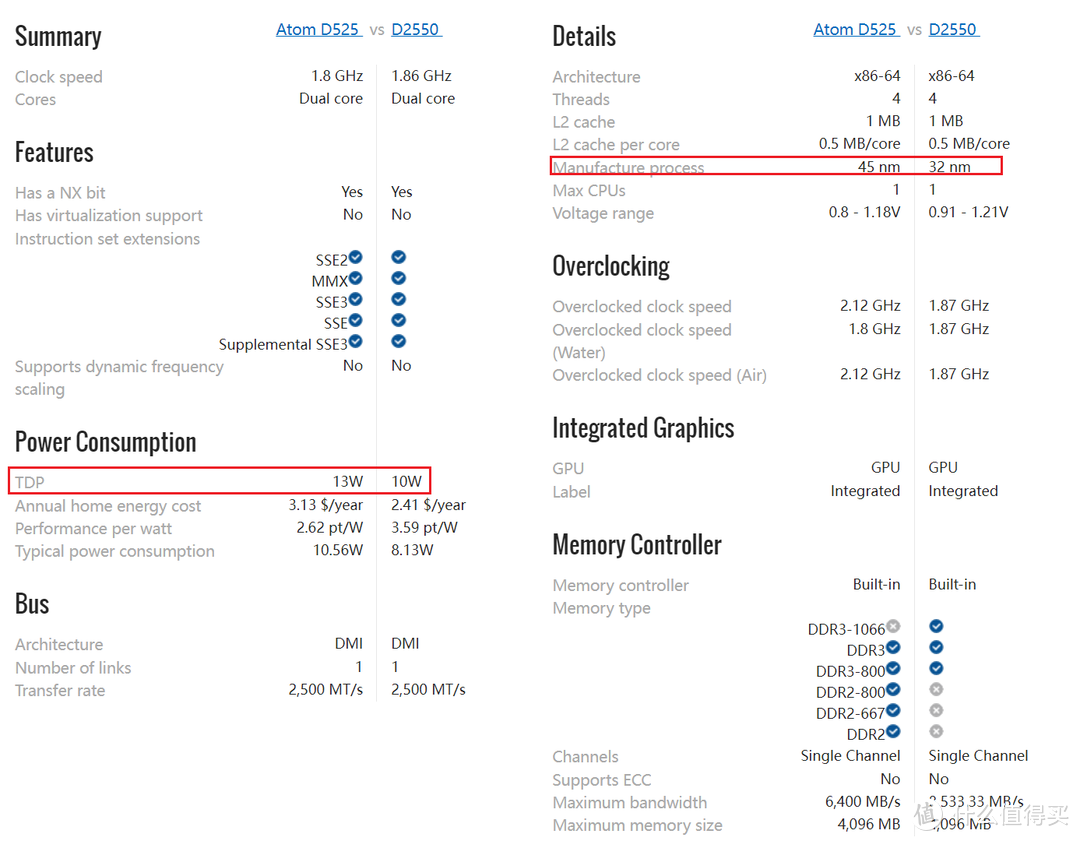Click the Overclocked clock speed (Air) label
The height and width of the screenshot is (841, 1080).
660,375
